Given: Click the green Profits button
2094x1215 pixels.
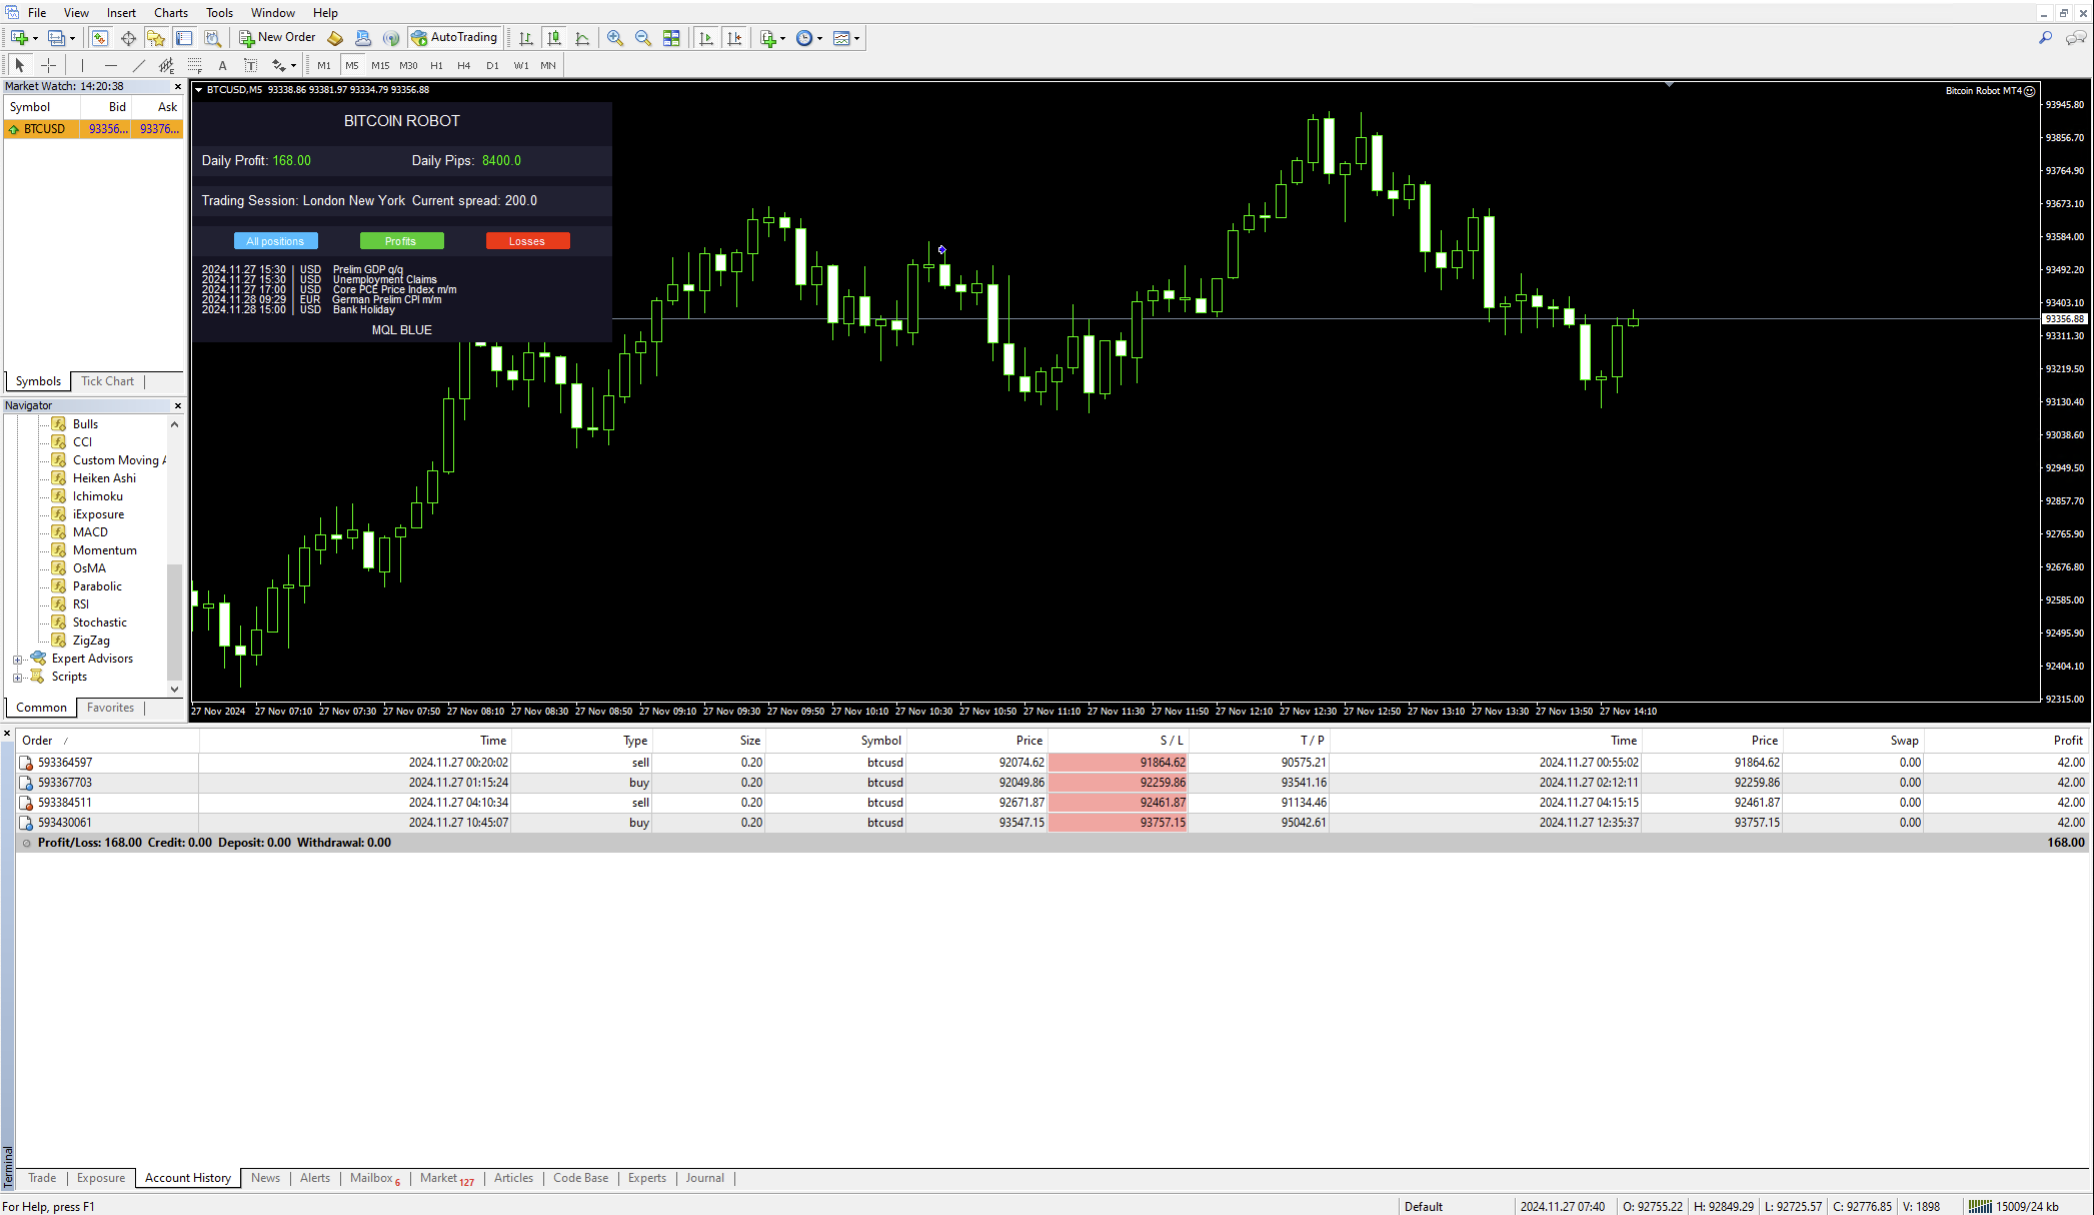Looking at the screenshot, I should pyautogui.click(x=401, y=241).
